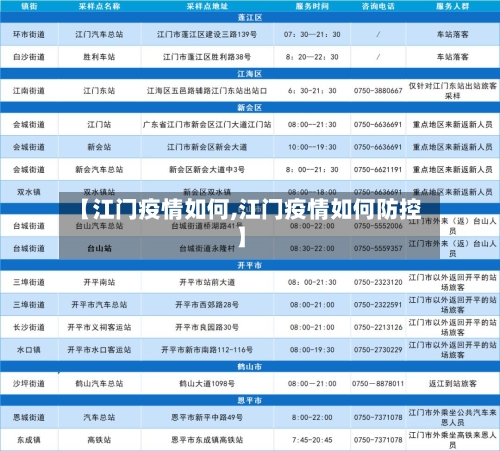Image resolution: width=500 pixels, height=451 pixels.
Task: Click phone number '0750-2323120'
Action: click(x=378, y=282)
